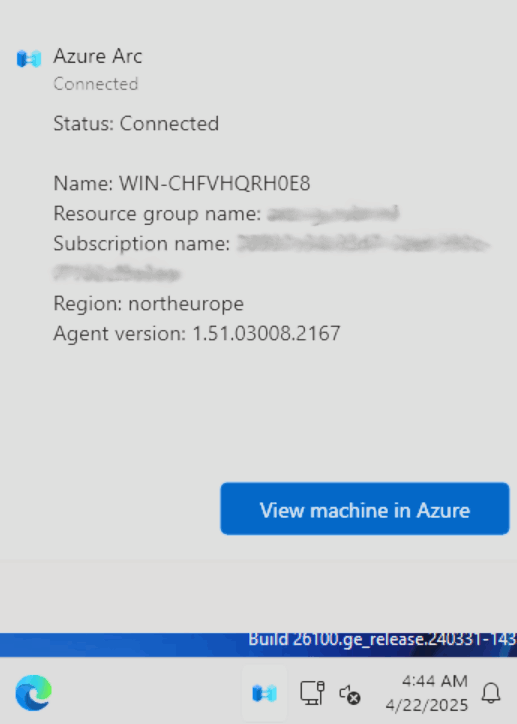Click the Build 26100 watermark text
Viewport: 517px width, 724px height.
[x=382, y=640]
